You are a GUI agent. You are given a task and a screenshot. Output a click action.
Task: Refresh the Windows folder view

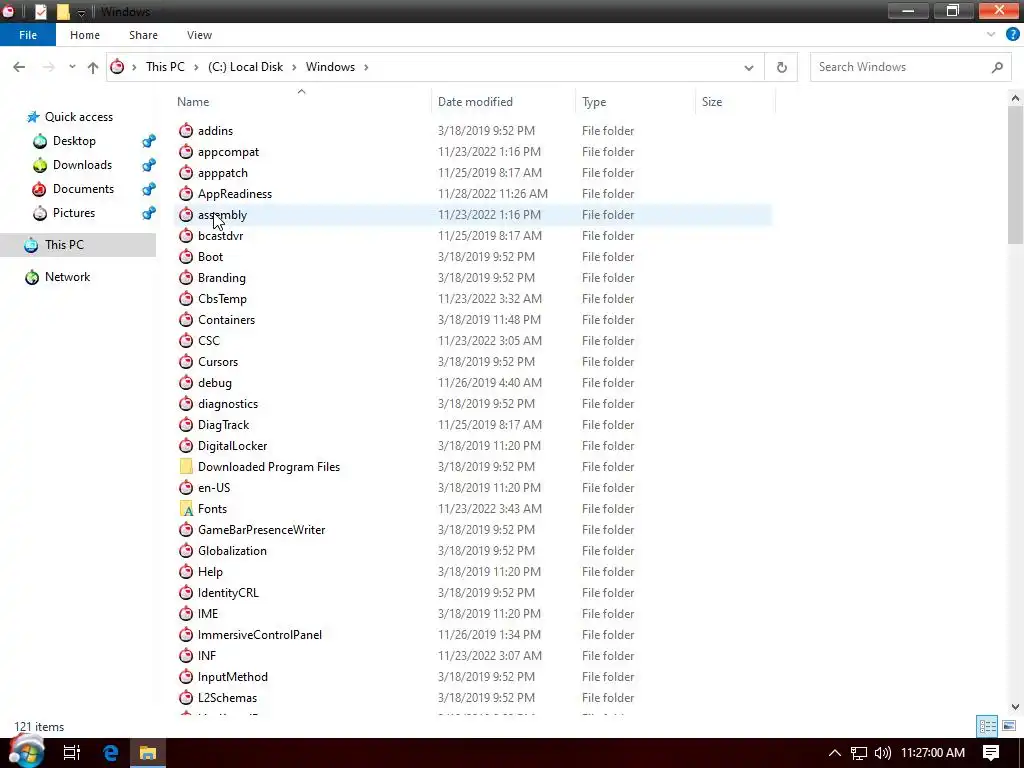point(781,67)
